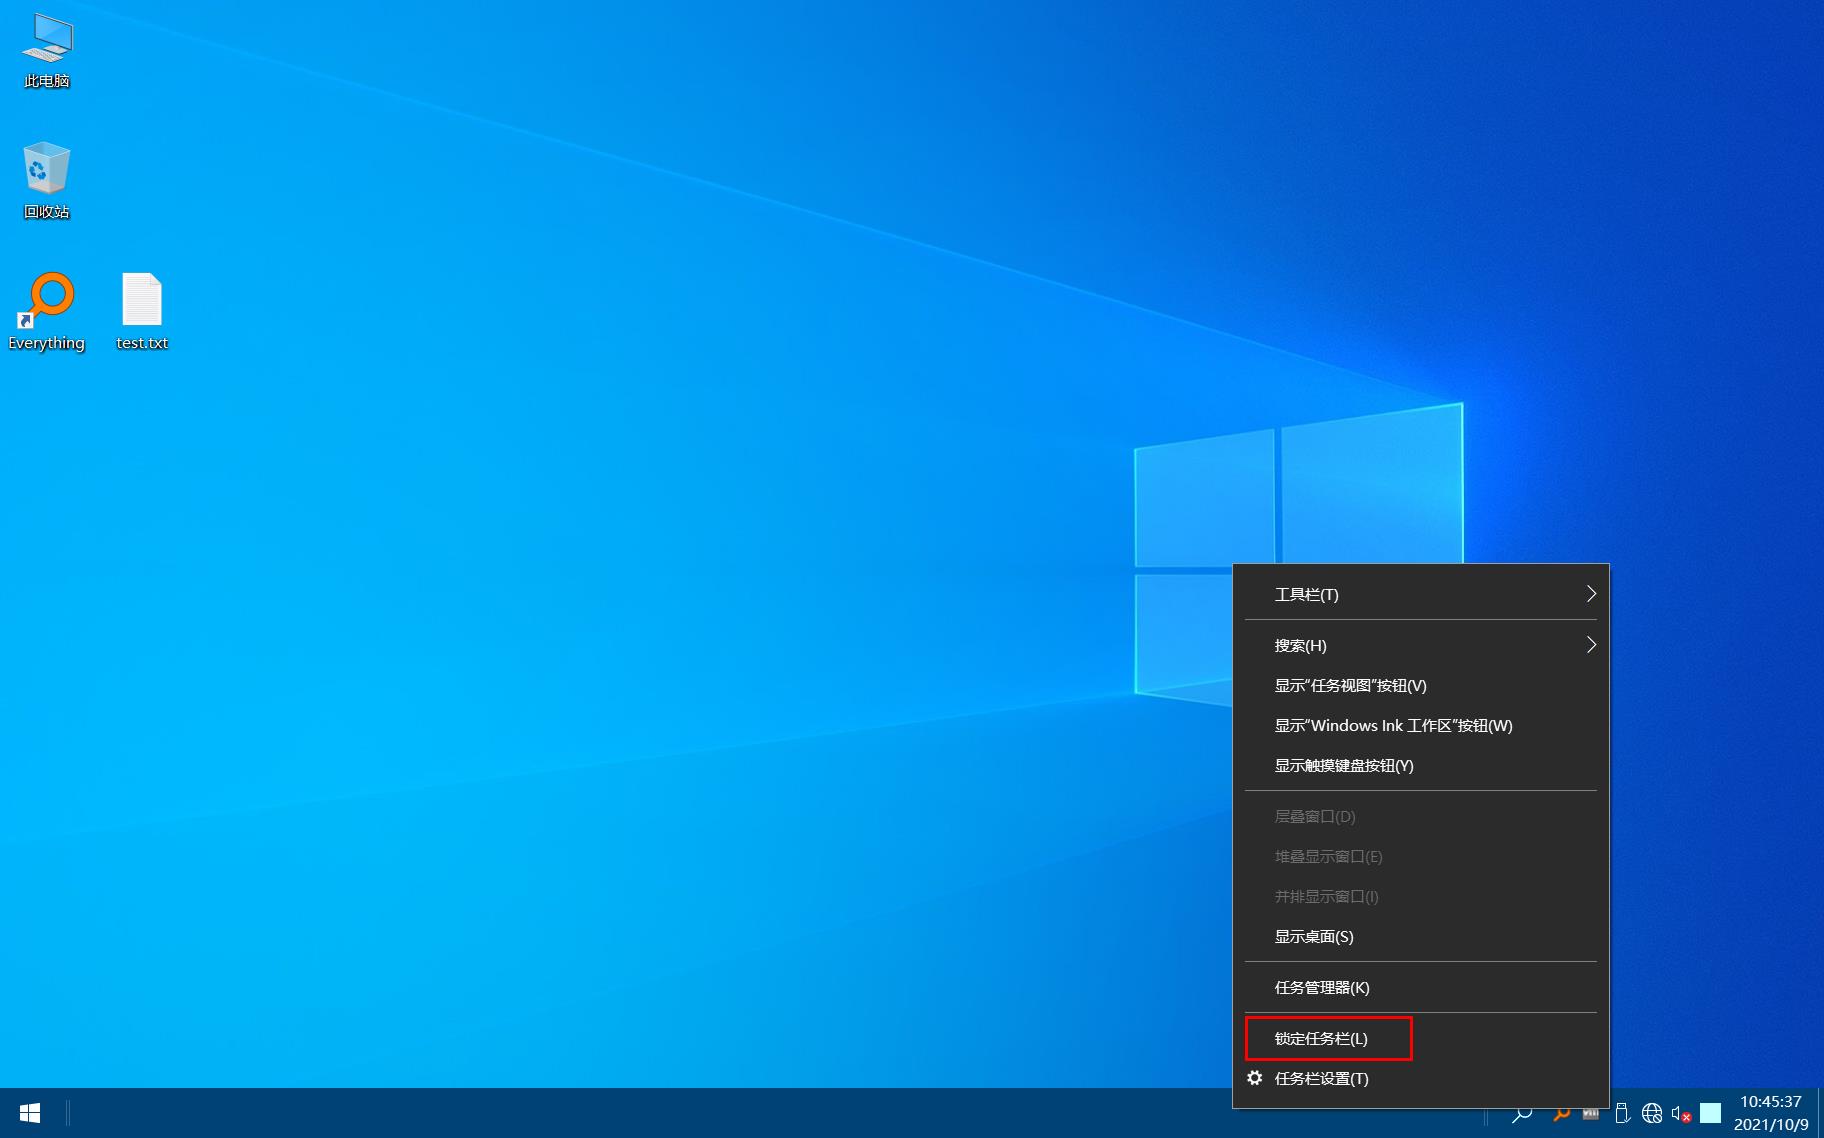Toggle 显示"Windows Ink 工作区"按钮(W) option
The height and width of the screenshot is (1138, 1824).
click(1421, 725)
